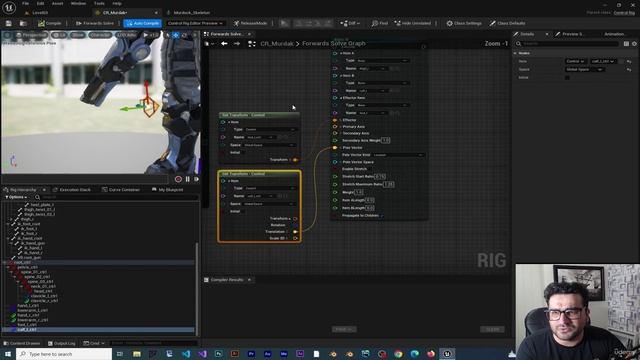
Task: Open the Edit menu
Action: point(40,3)
